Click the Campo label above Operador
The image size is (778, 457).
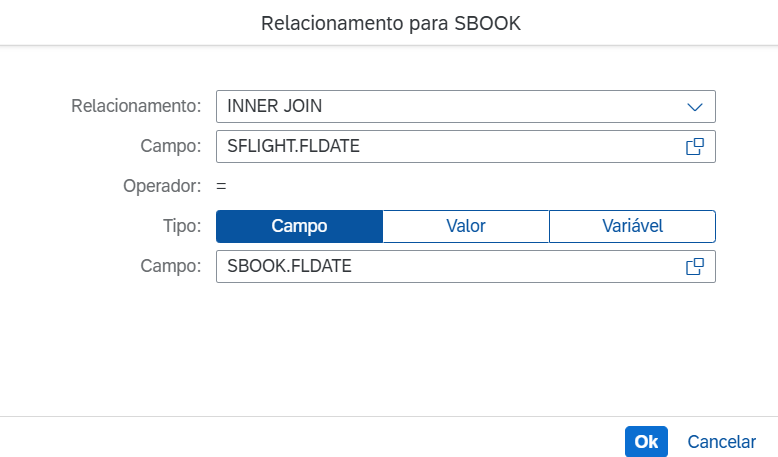click(171, 146)
